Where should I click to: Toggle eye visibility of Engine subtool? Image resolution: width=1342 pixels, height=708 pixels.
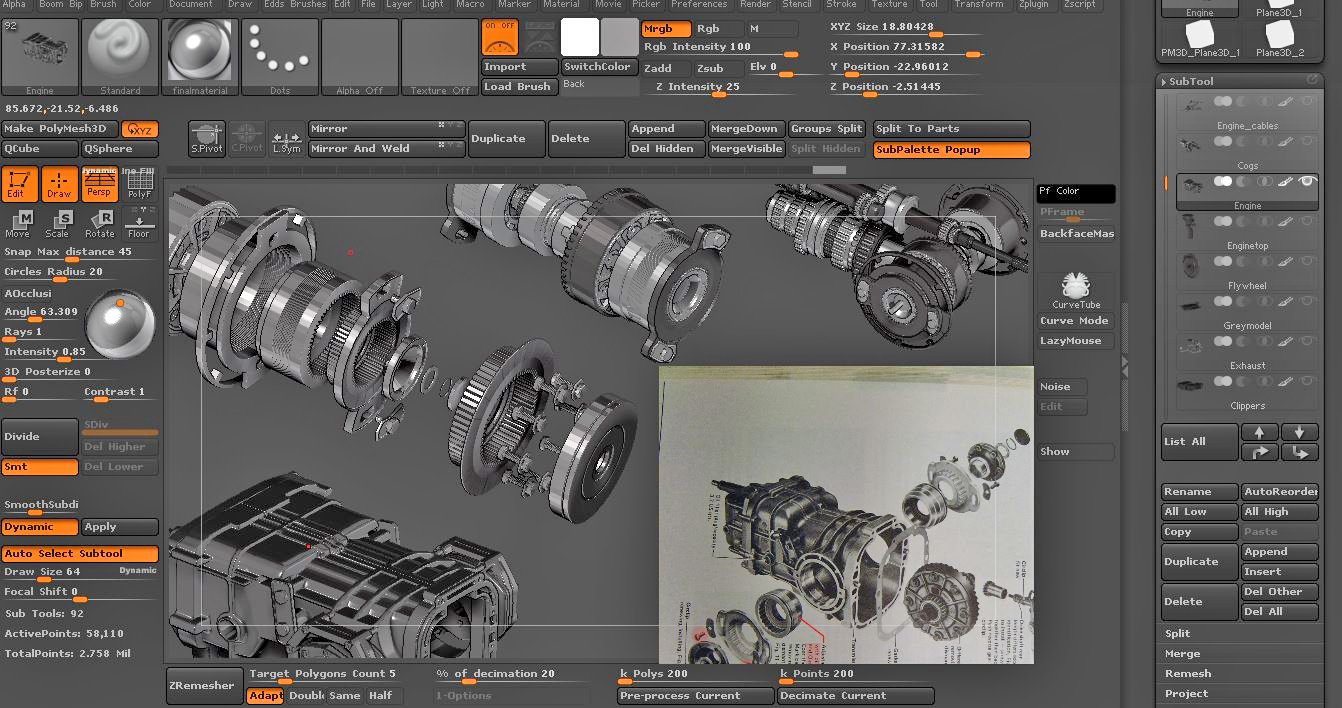coord(1305,181)
